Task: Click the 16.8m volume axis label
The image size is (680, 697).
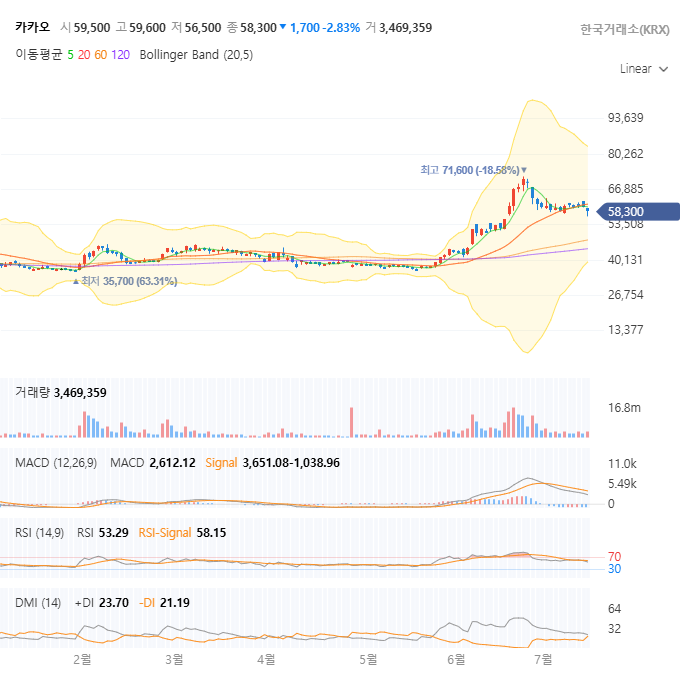Action: click(x=624, y=408)
